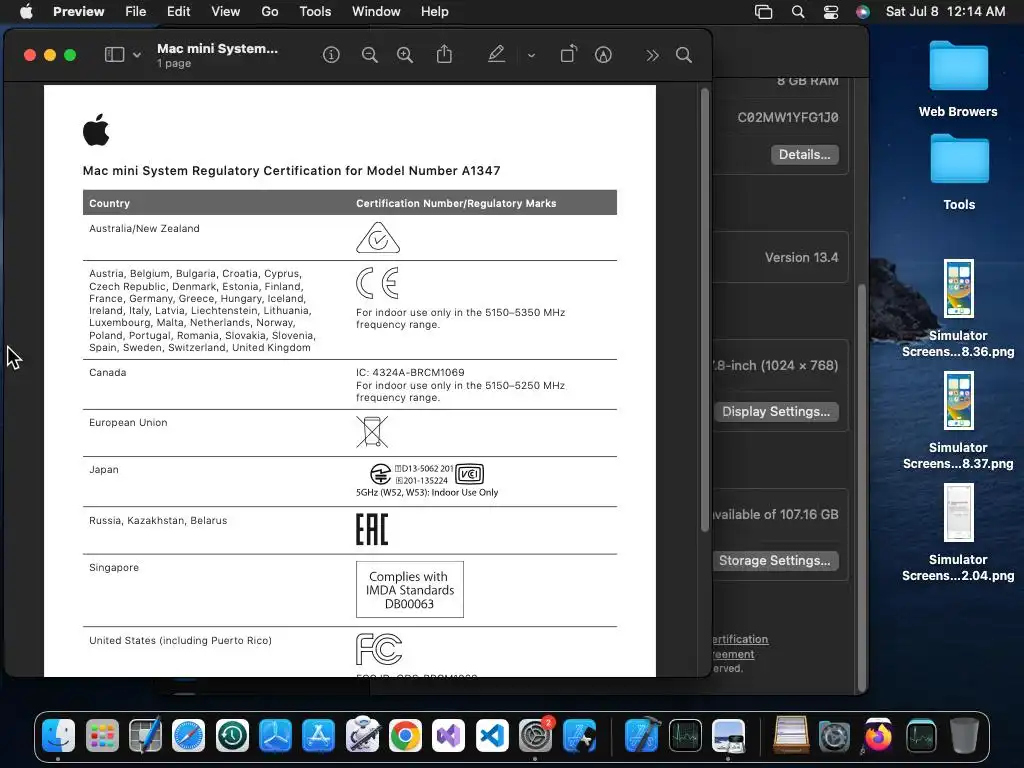This screenshot has width=1024, height=768.
Task: Click the Country column header
Action: pyautogui.click(x=110, y=203)
